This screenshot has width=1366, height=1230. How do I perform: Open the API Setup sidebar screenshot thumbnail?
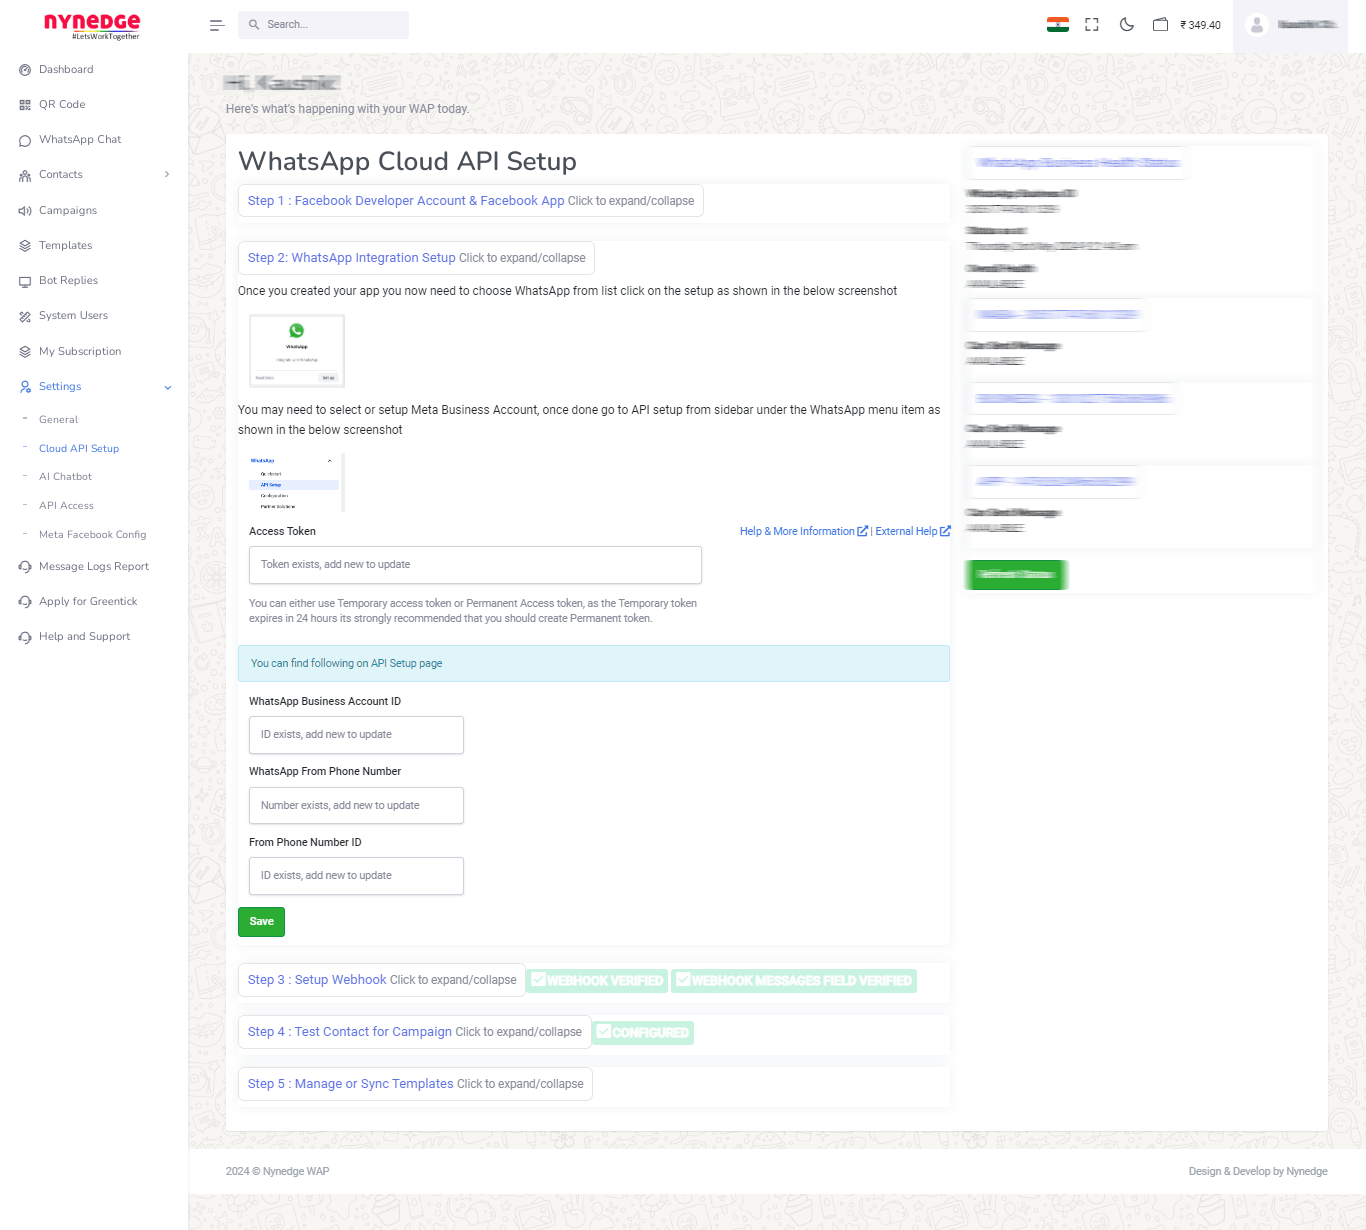(x=297, y=483)
